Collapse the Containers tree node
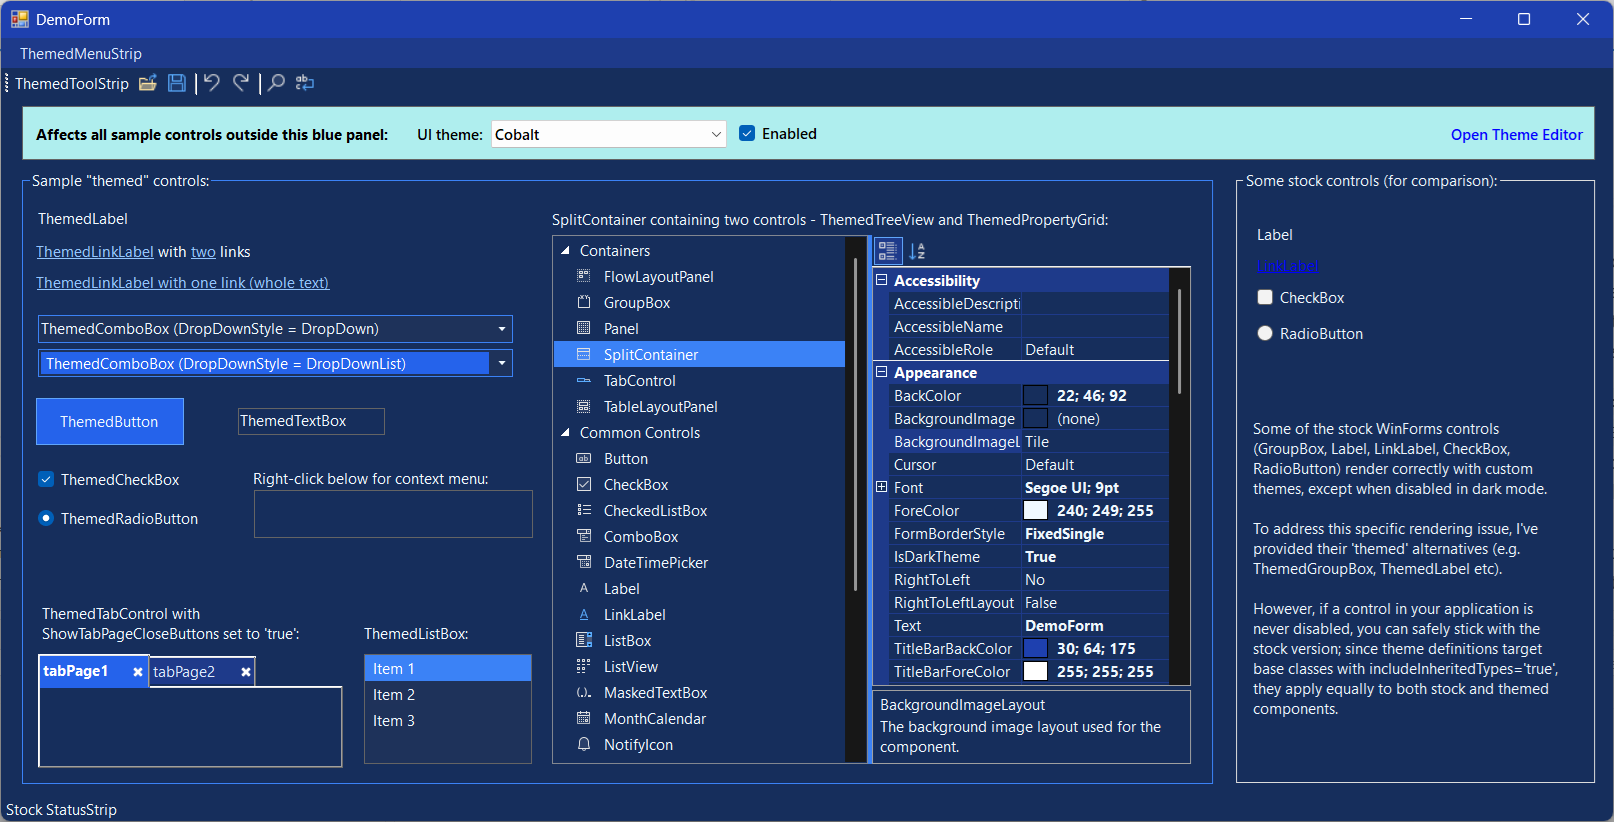The height and width of the screenshot is (822, 1614). click(x=565, y=250)
